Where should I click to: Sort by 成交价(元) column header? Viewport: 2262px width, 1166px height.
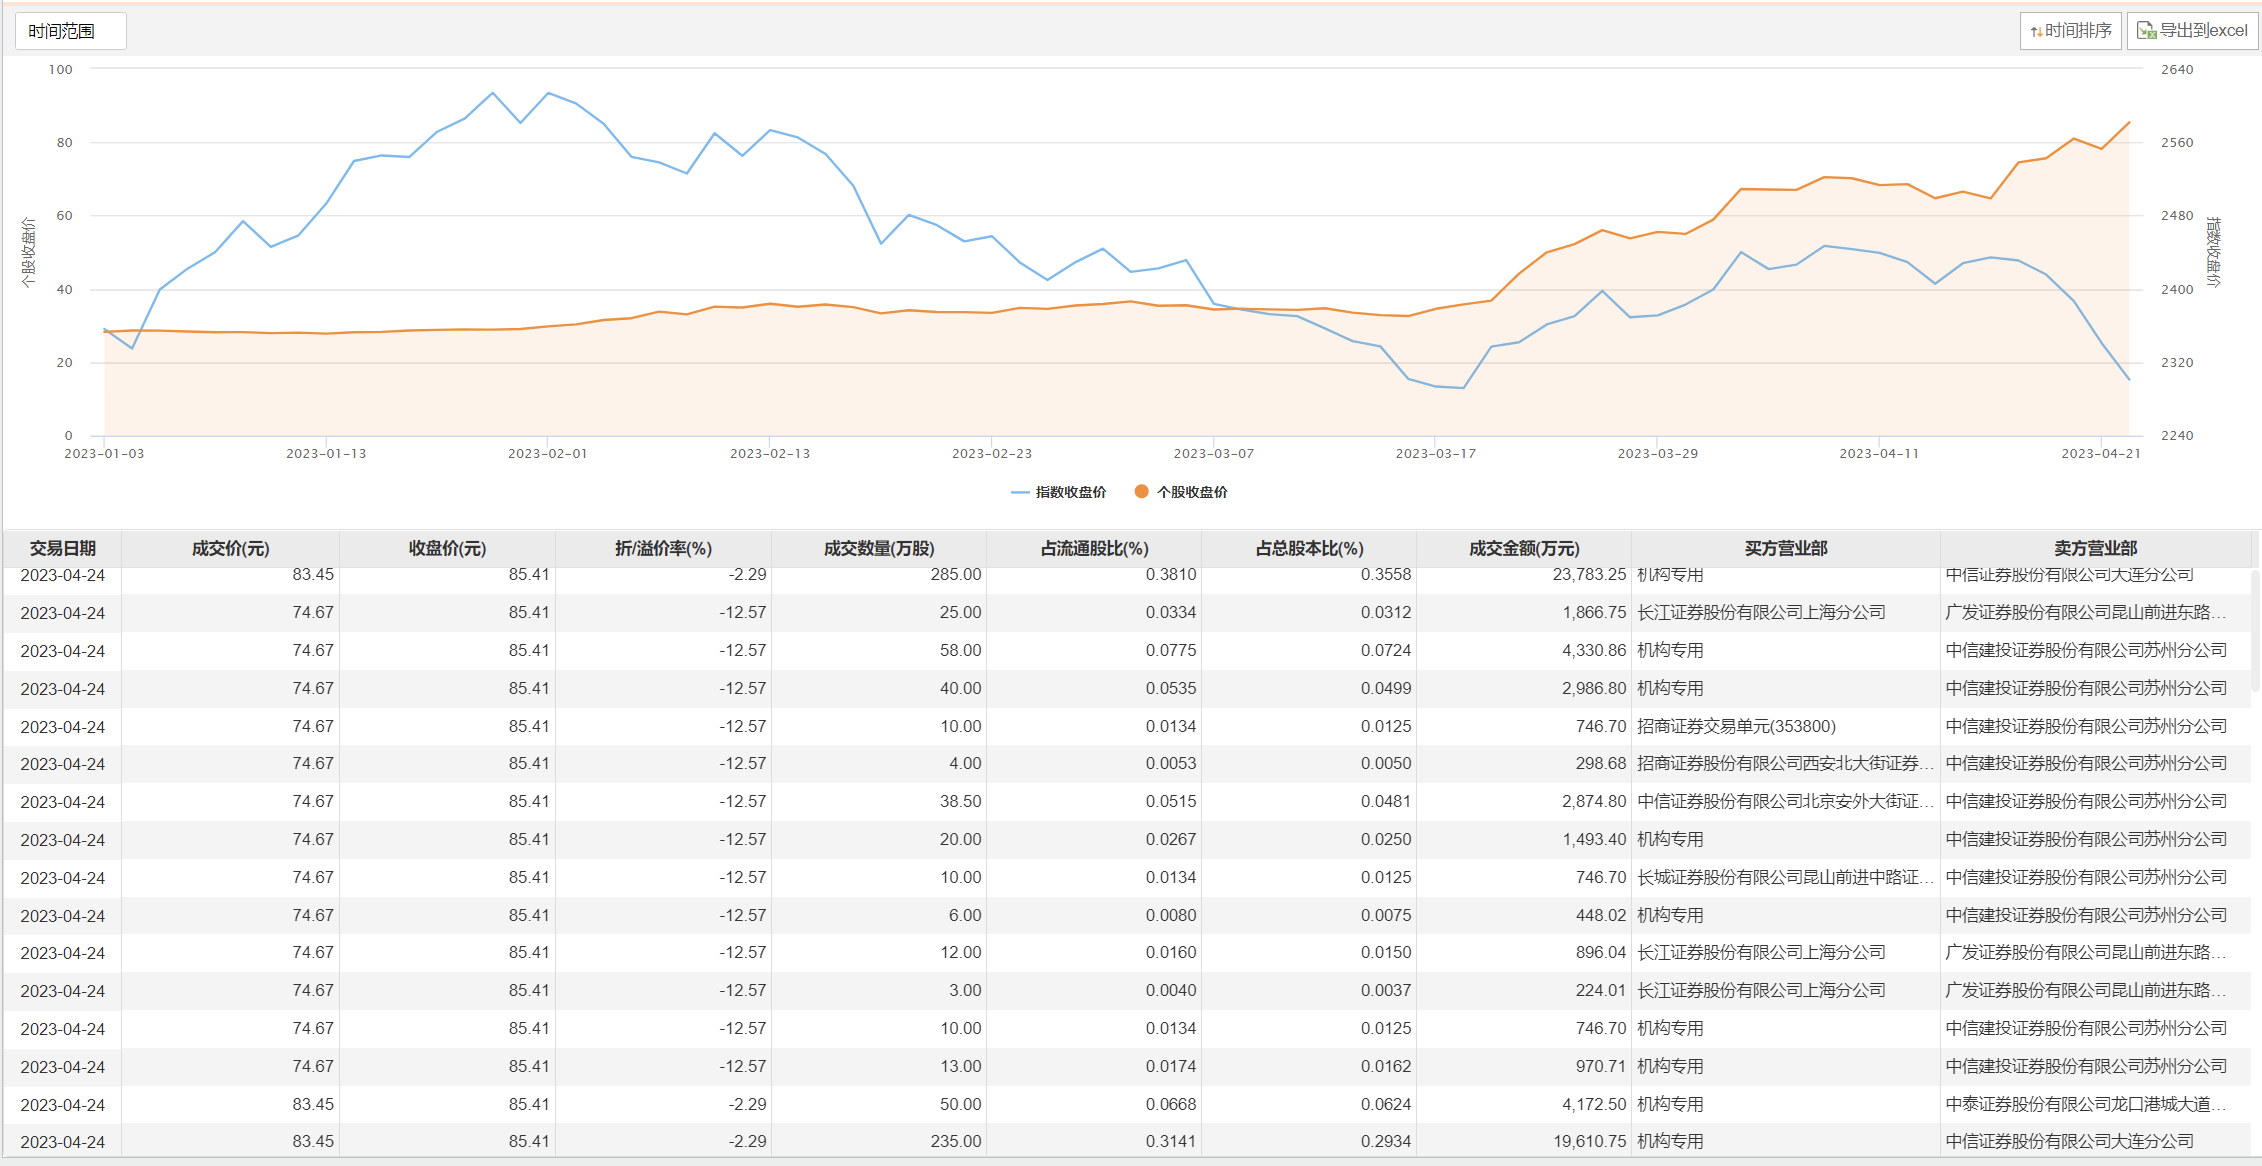(x=230, y=548)
